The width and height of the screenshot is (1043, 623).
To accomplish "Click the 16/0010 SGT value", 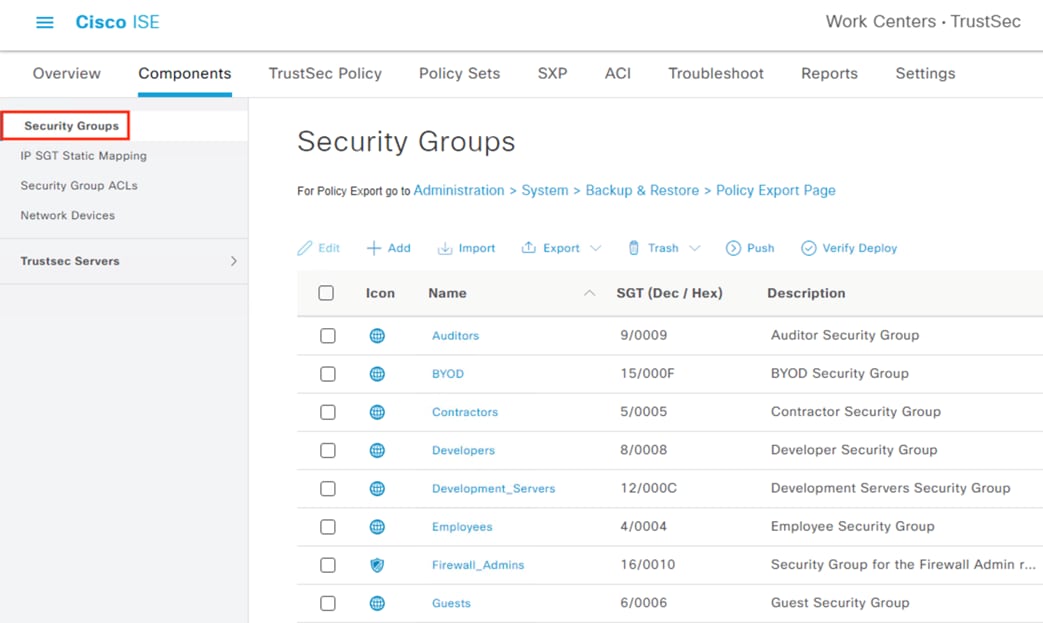I will (x=648, y=564).
